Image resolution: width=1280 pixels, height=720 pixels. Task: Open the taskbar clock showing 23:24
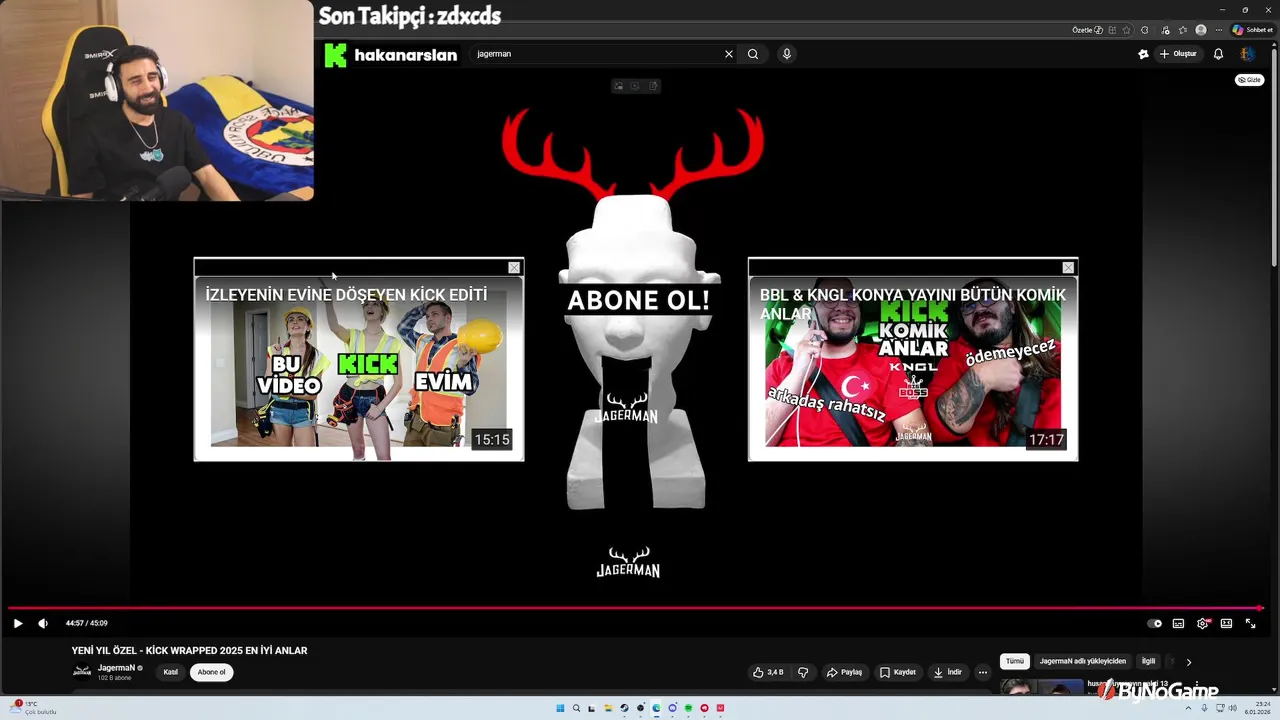click(1256, 707)
